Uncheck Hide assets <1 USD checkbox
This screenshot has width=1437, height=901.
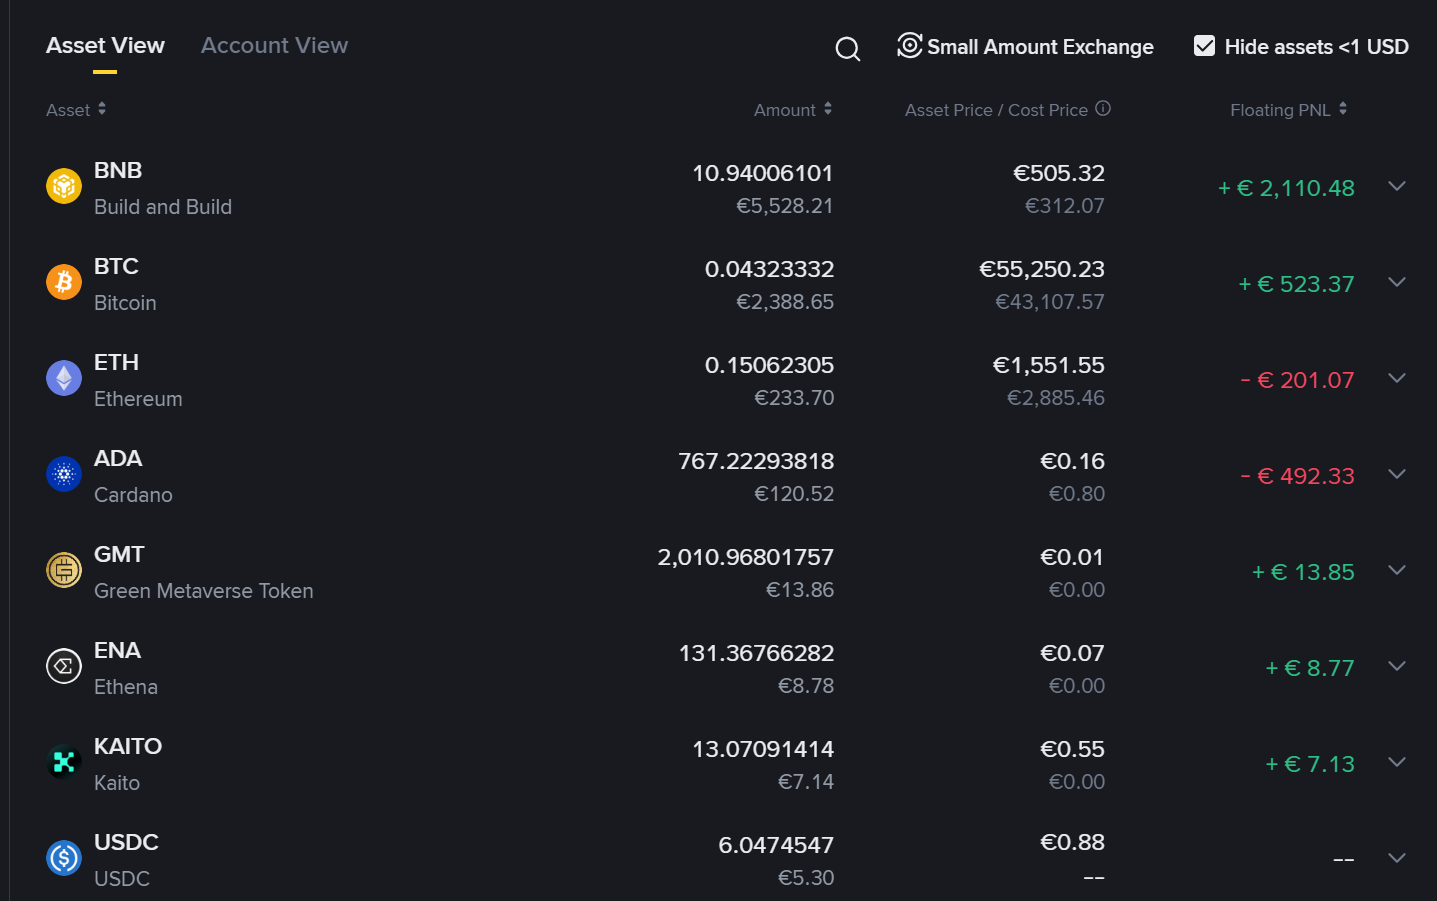click(x=1204, y=46)
